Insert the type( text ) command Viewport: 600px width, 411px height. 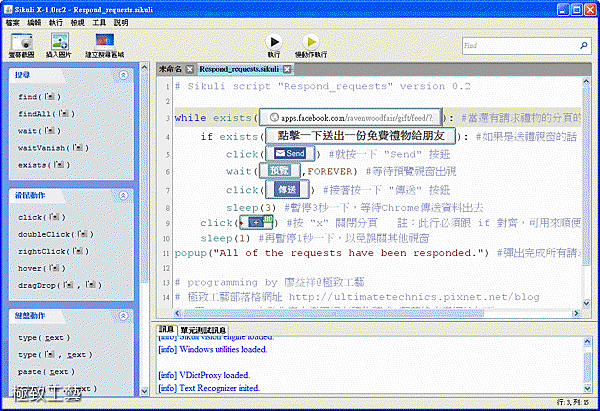pyautogui.click(x=44, y=338)
